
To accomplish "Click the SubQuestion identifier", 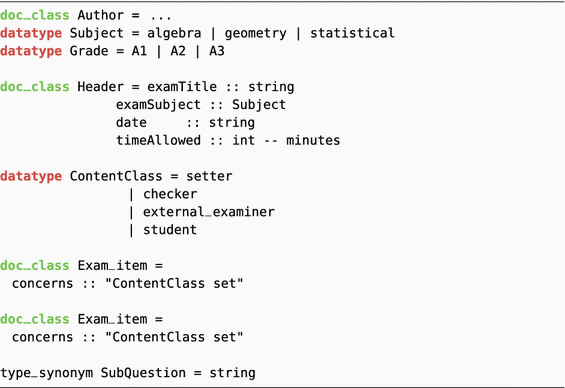I will click(143, 373).
